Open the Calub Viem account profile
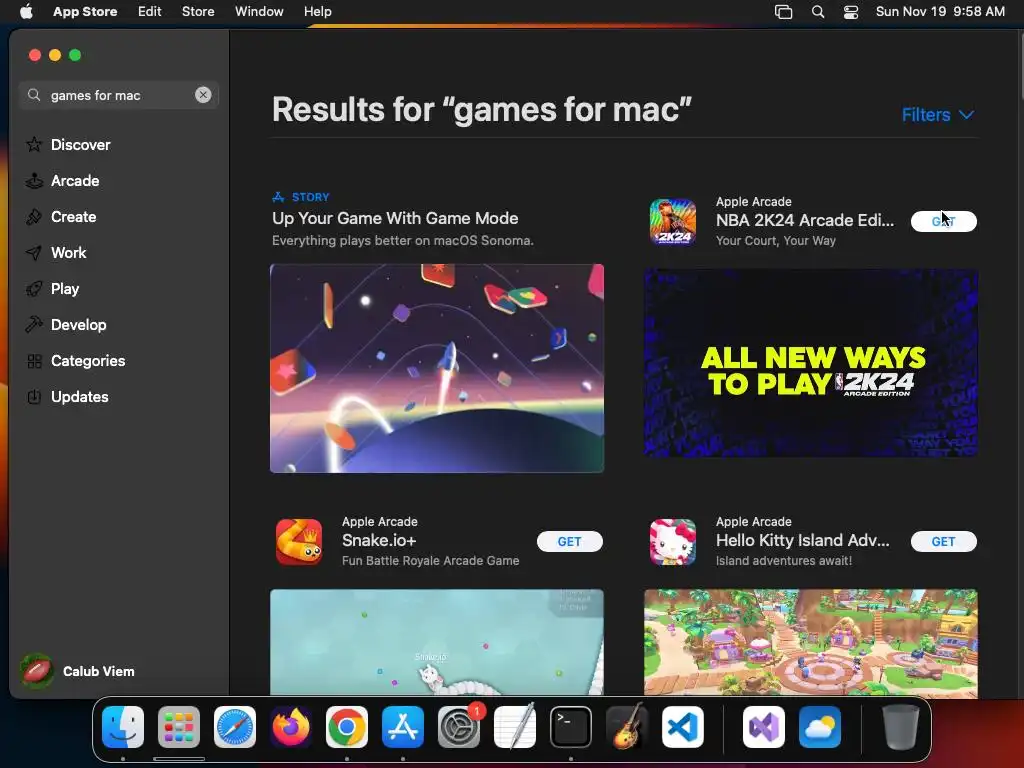 point(77,671)
